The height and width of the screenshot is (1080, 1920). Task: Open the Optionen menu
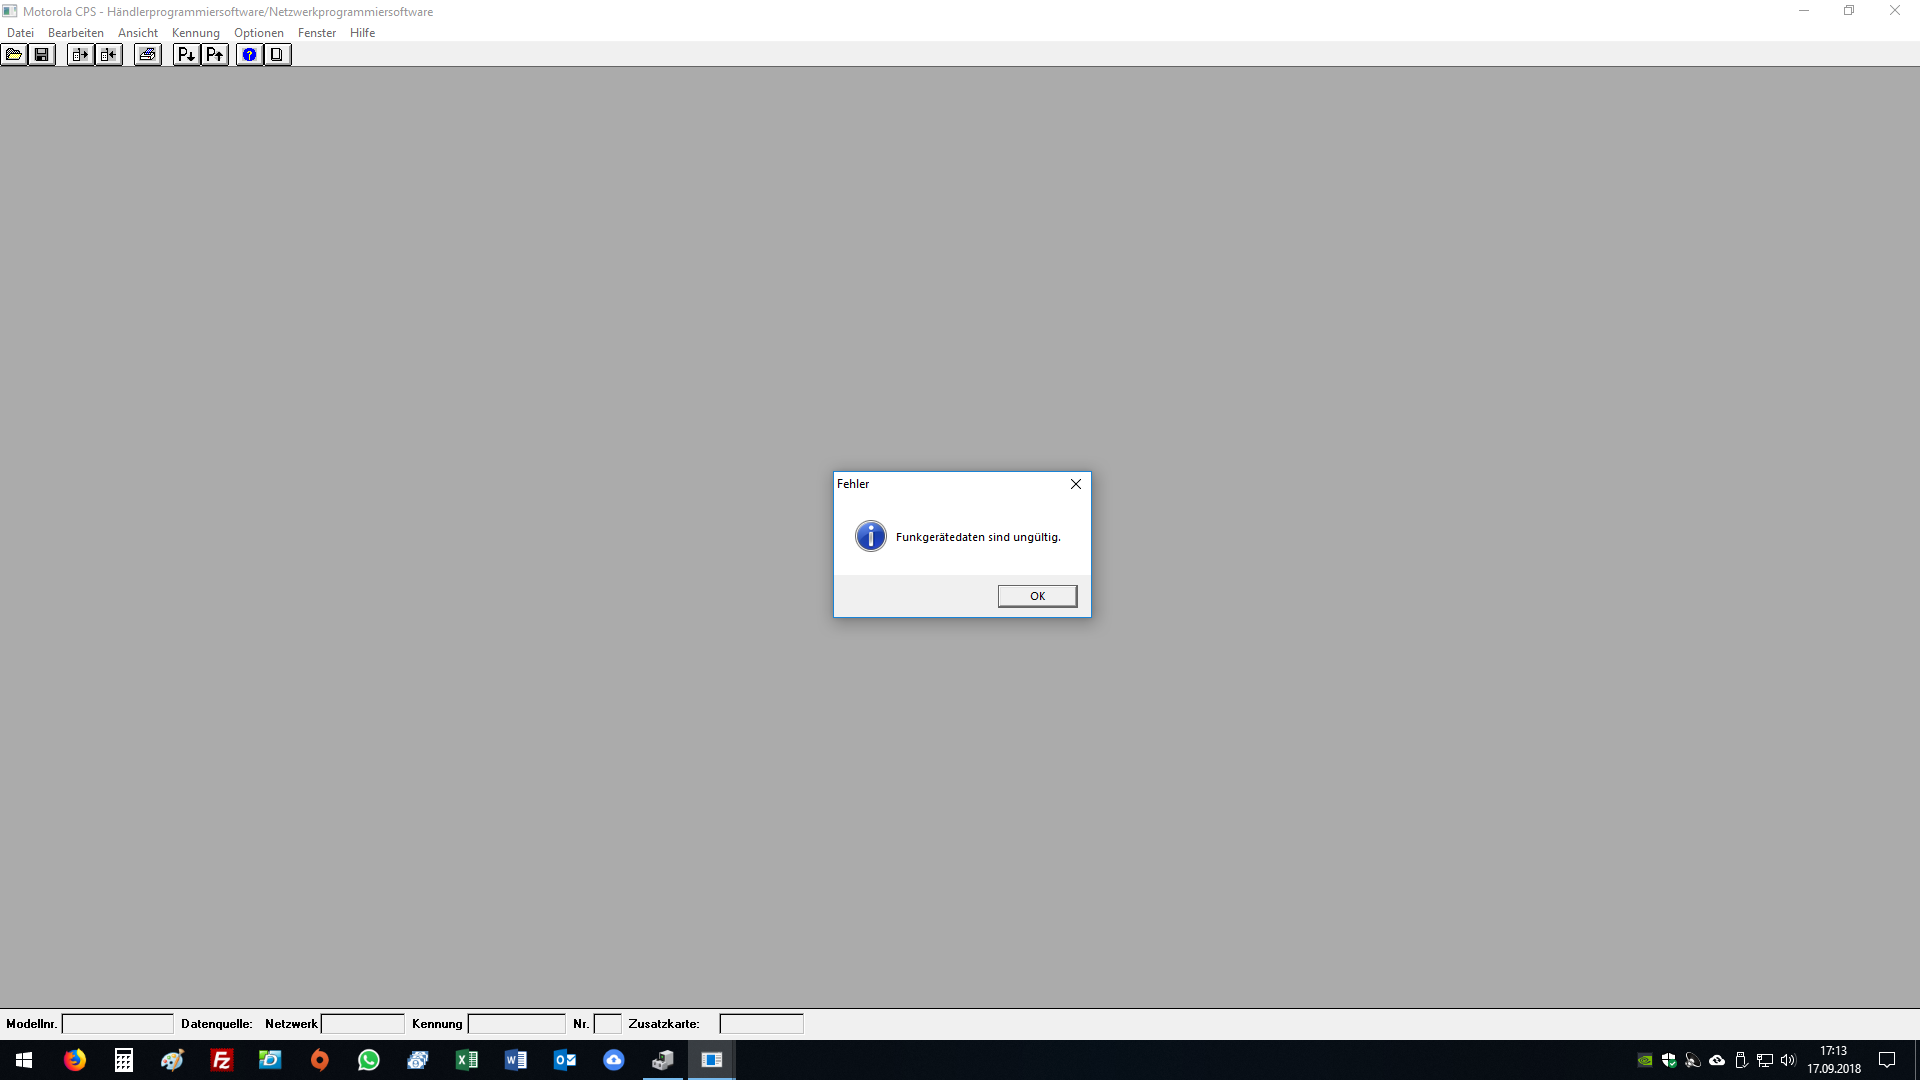click(258, 33)
